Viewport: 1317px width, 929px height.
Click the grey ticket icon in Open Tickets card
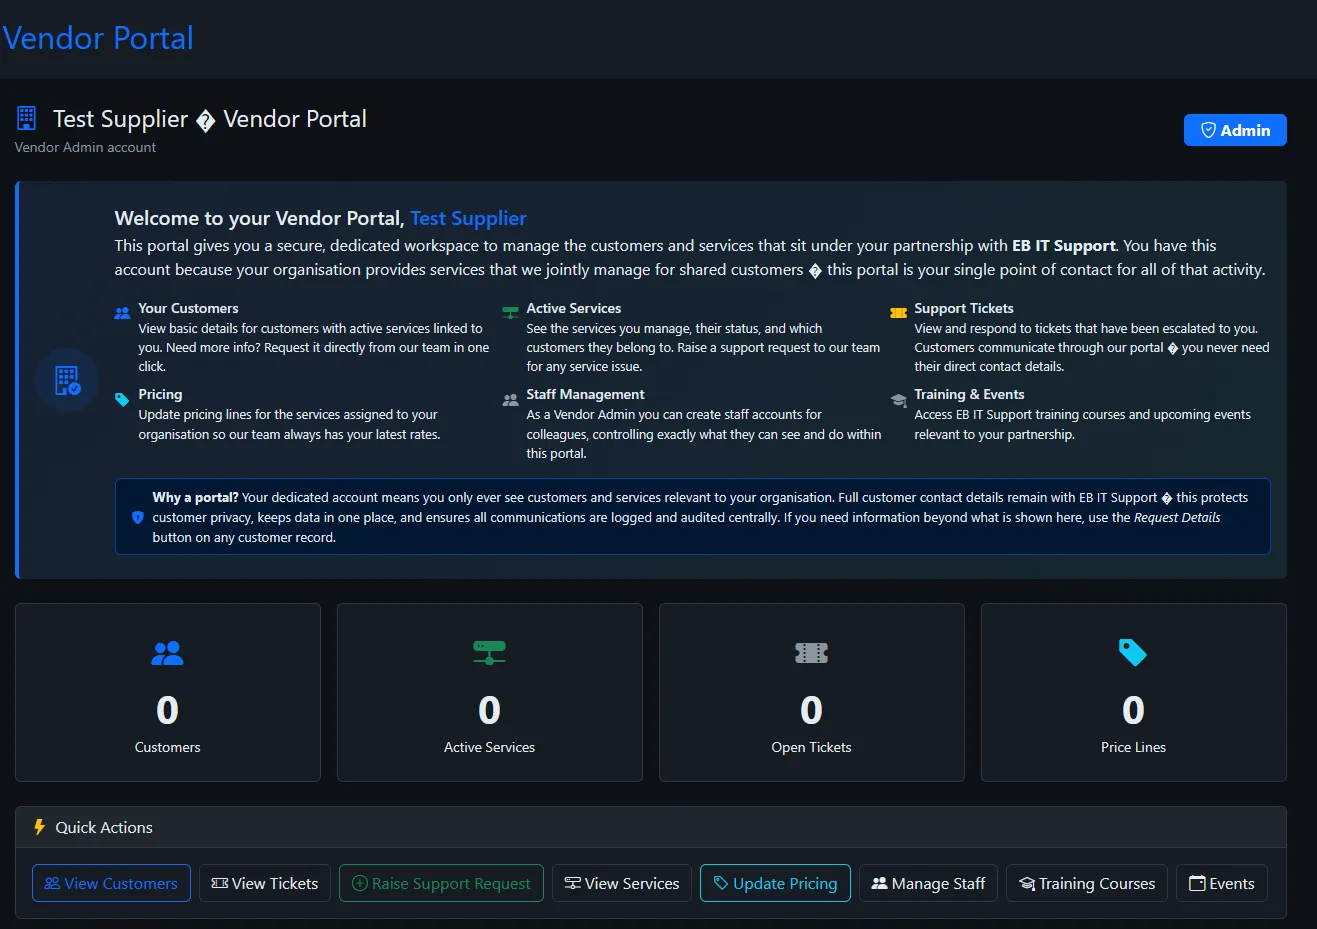pyautogui.click(x=811, y=653)
